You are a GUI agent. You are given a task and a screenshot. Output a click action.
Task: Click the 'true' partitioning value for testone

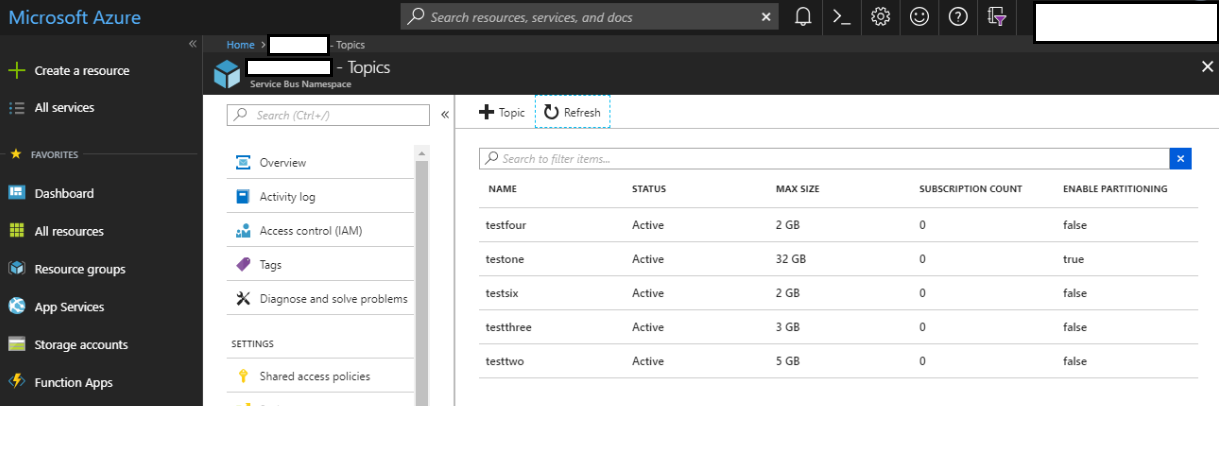pos(1073,259)
